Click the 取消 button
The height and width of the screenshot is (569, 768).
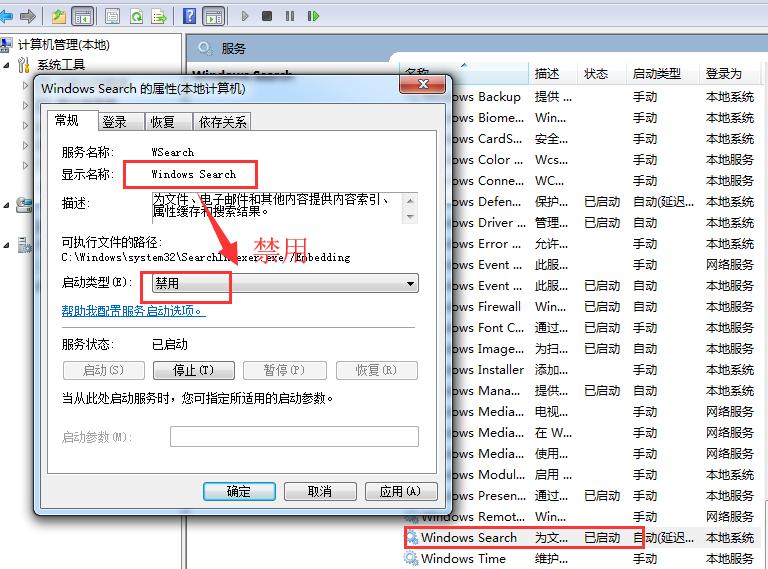[x=320, y=491]
